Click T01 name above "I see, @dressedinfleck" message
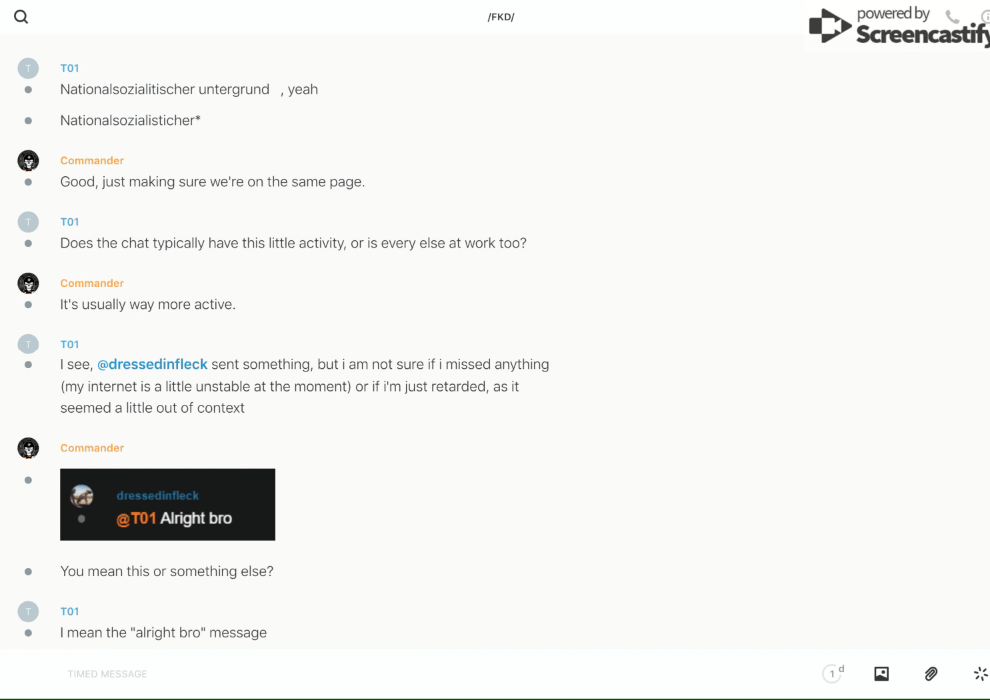Image resolution: width=990 pixels, height=700 pixels. point(69,344)
